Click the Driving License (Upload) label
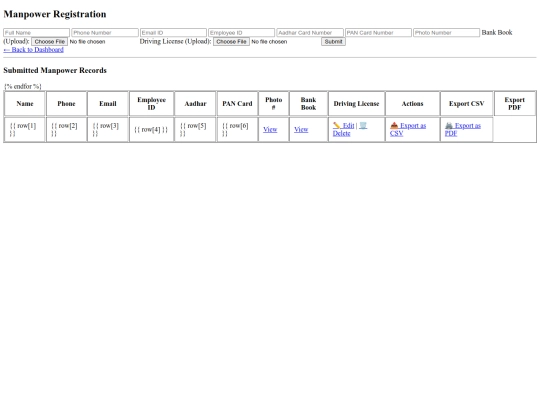This screenshot has width=540, height=405. click(175, 41)
